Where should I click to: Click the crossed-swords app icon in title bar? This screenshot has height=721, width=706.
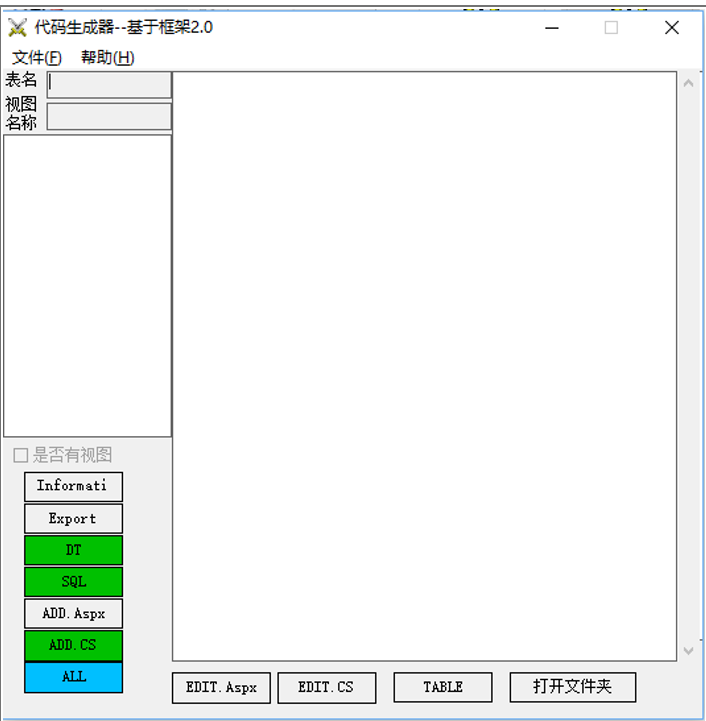coord(17,28)
